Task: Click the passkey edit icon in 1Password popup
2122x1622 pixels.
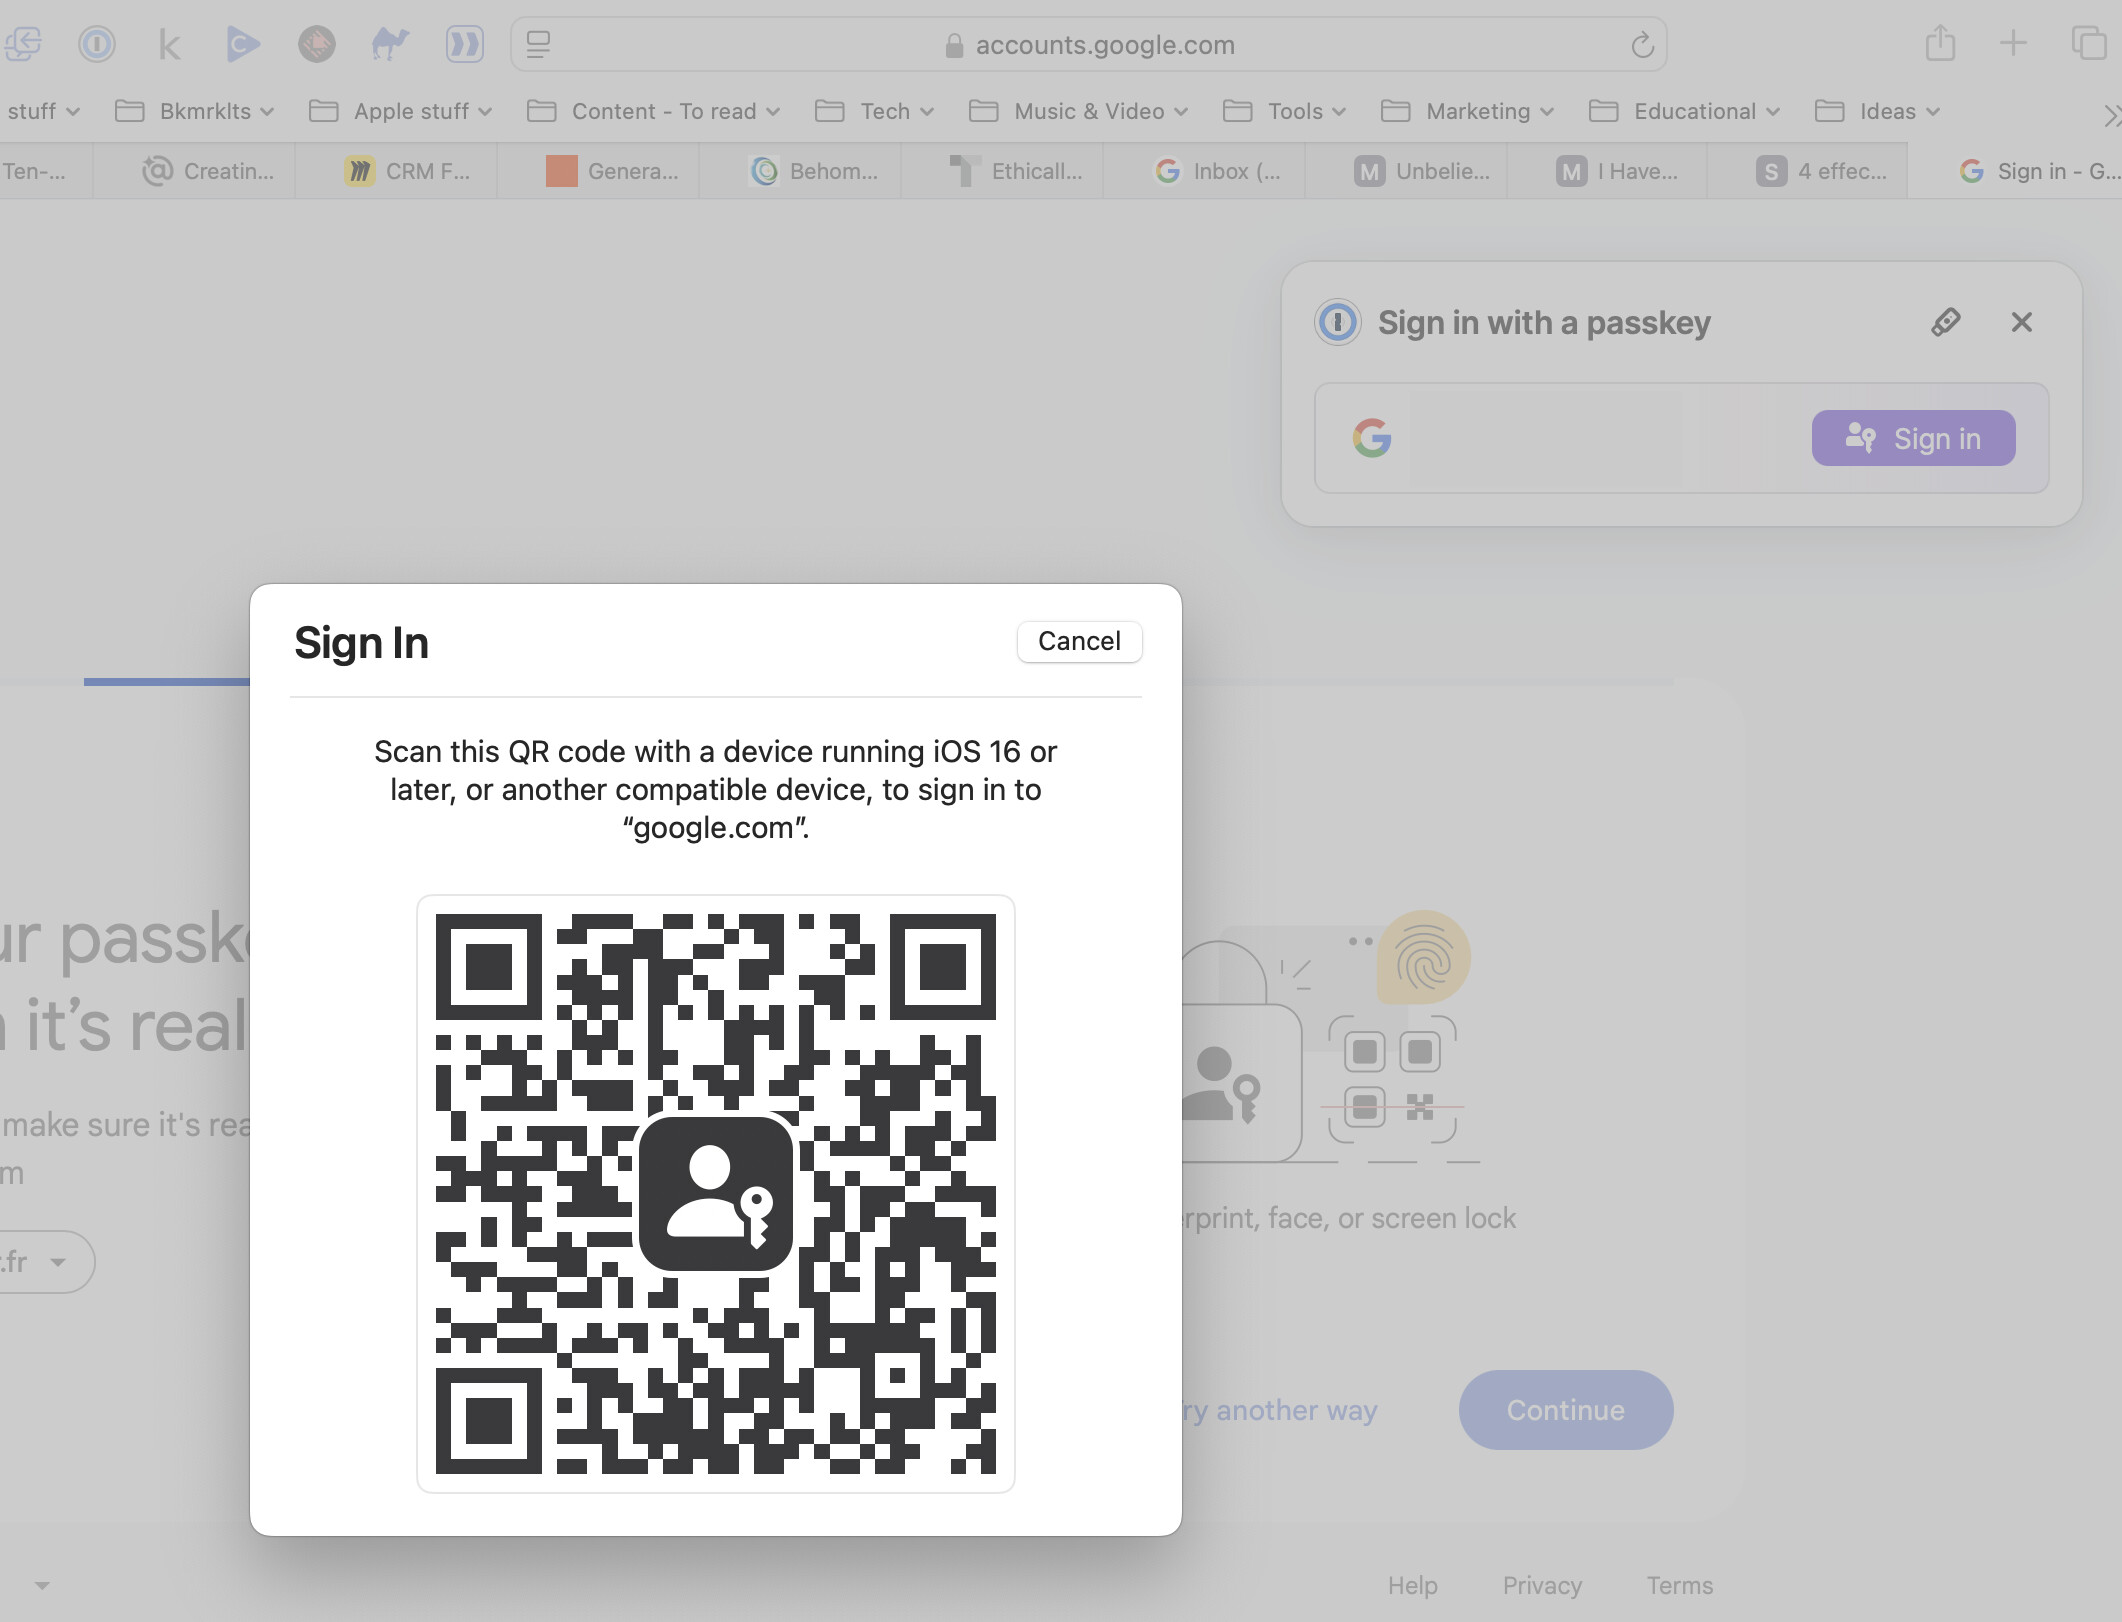Action: (x=1946, y=322)
